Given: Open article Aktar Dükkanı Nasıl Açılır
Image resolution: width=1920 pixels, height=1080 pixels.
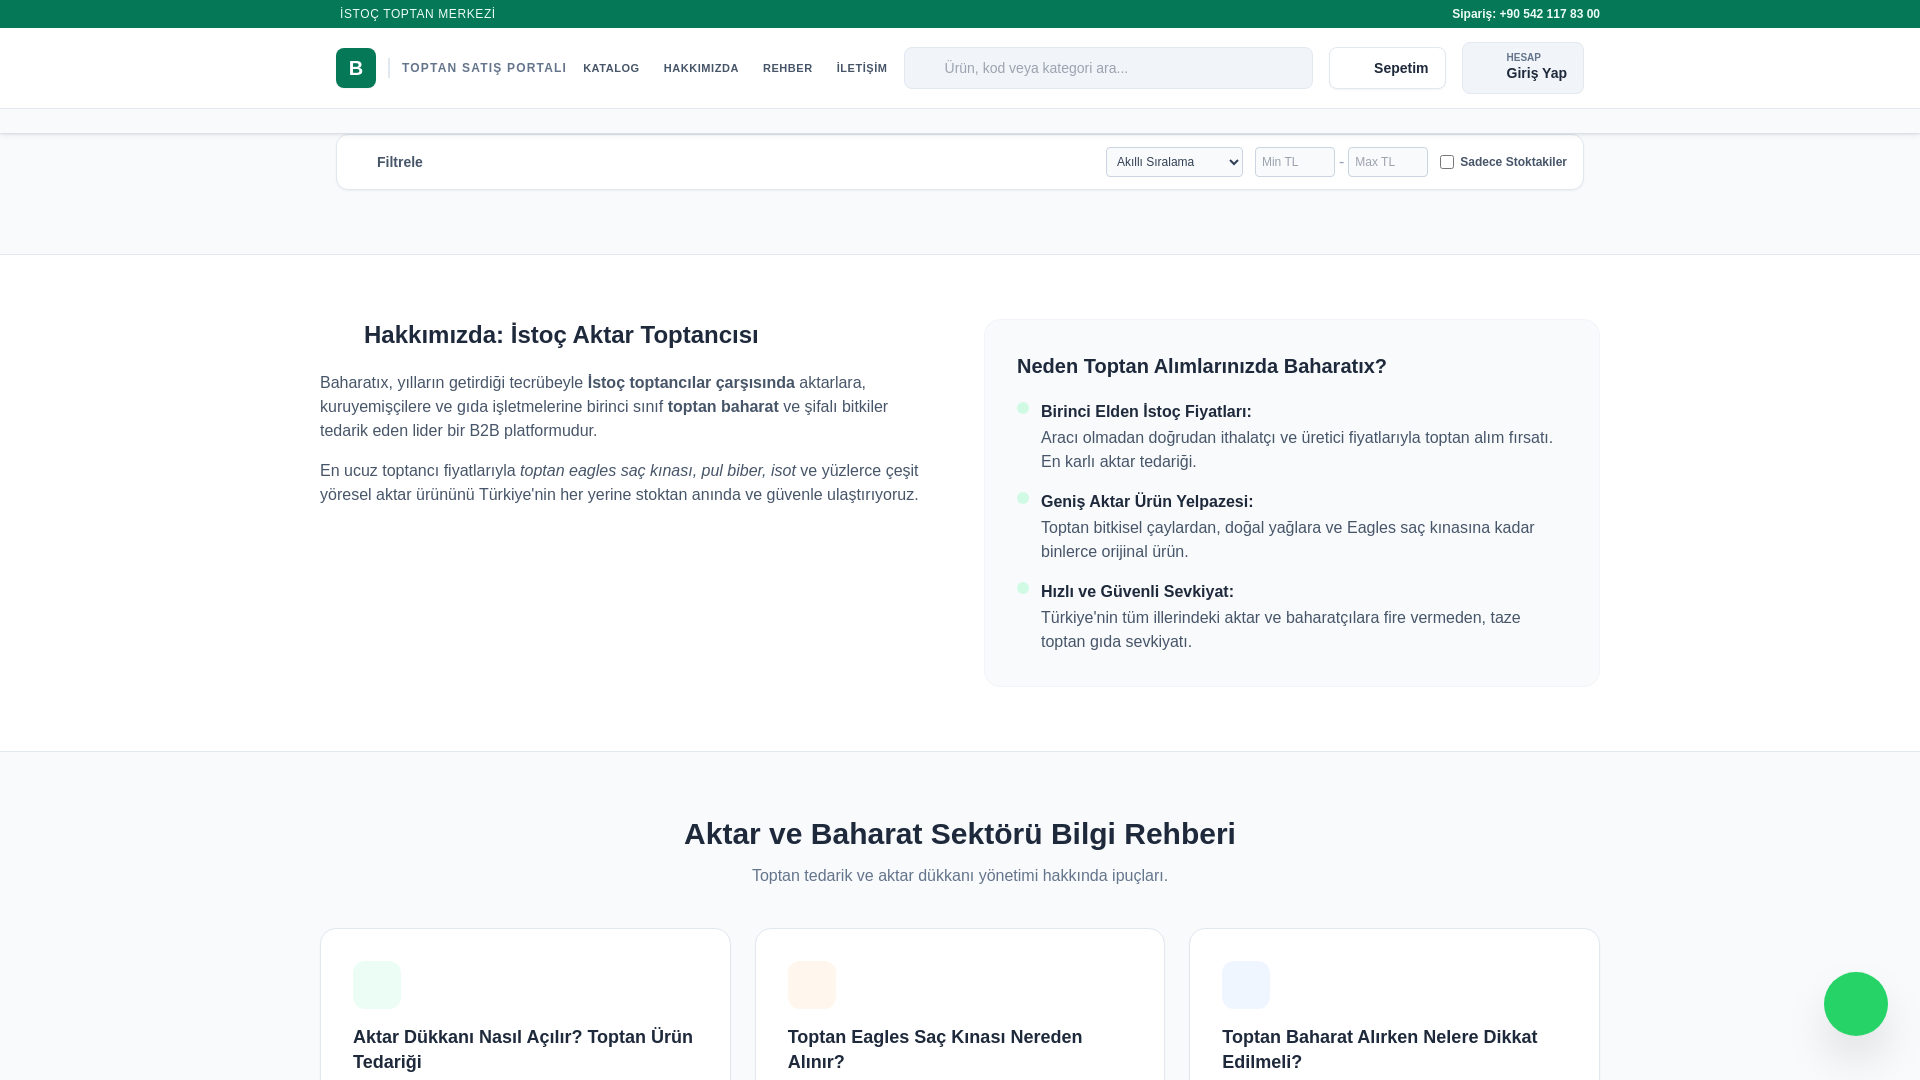Looking at the screenshot, I should [x=523, y=1049].
